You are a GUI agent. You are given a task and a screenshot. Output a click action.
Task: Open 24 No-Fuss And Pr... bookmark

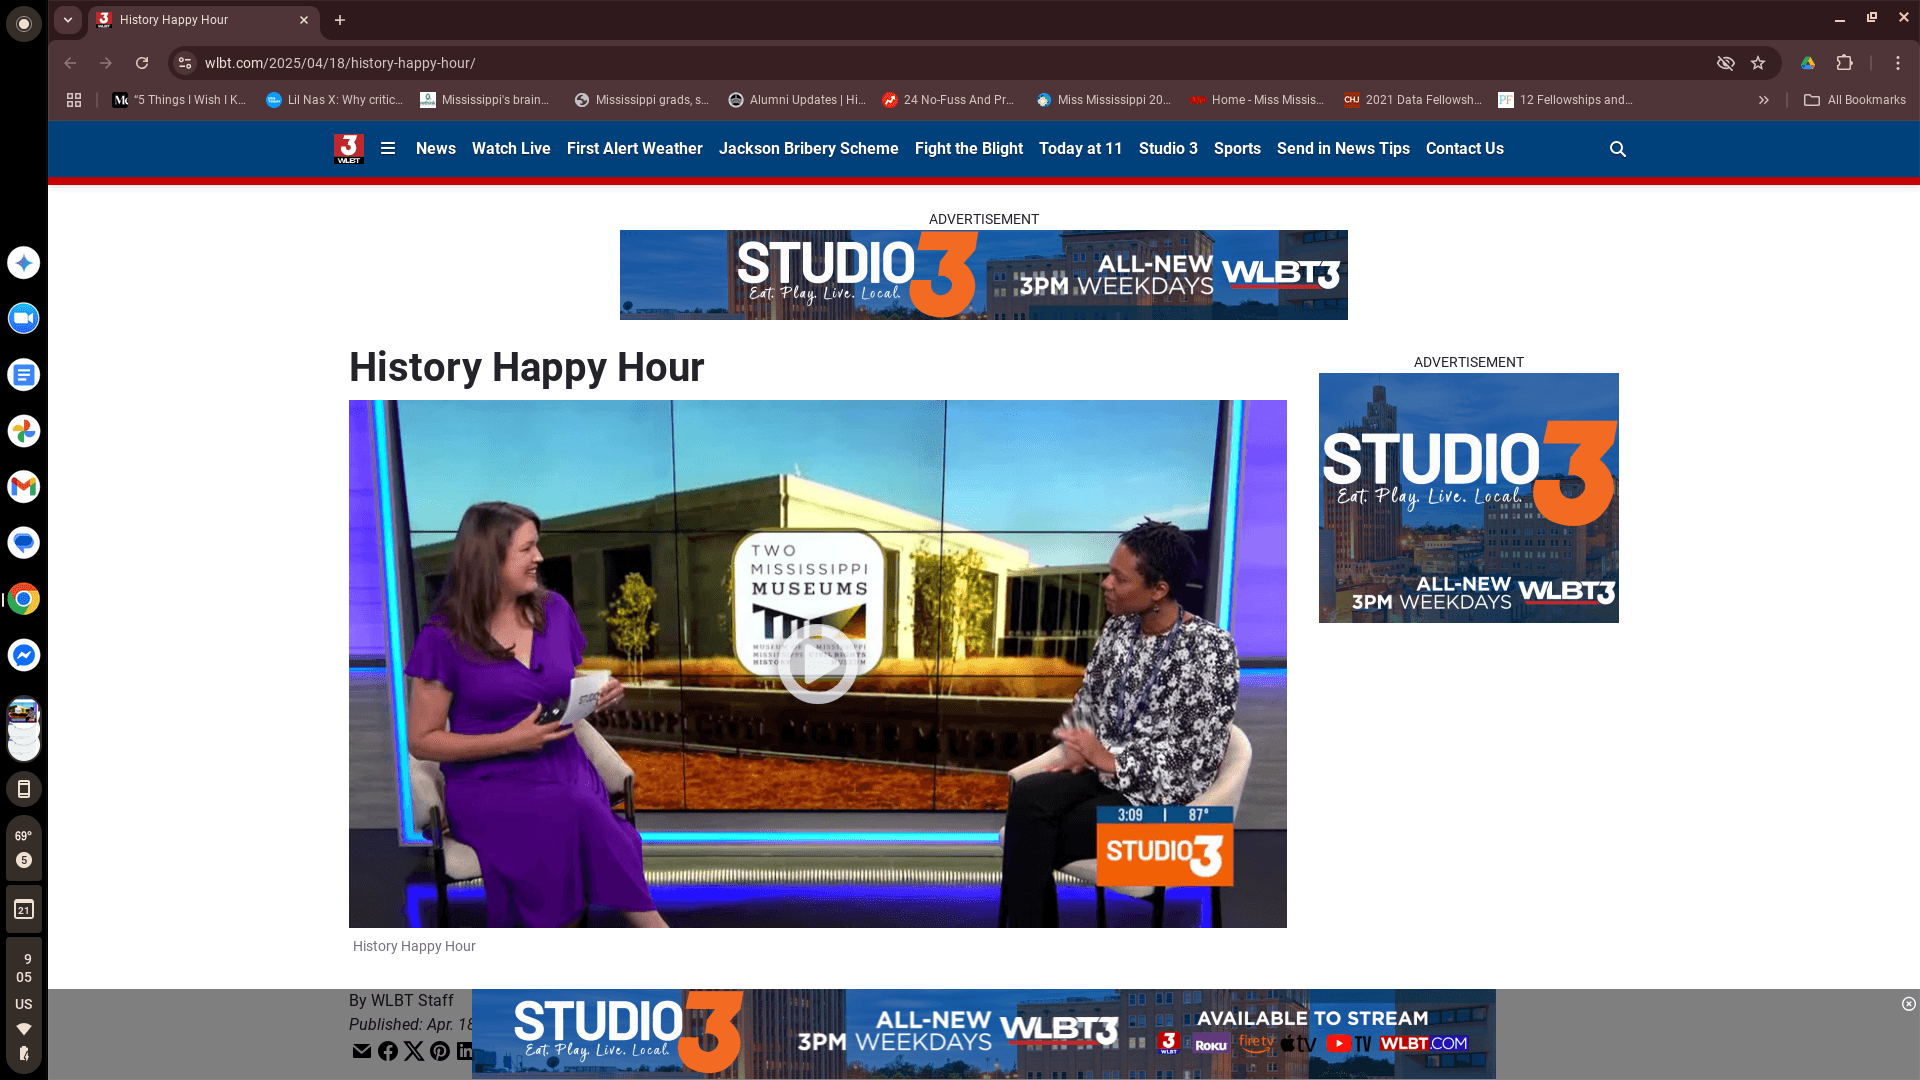(948, 100)
